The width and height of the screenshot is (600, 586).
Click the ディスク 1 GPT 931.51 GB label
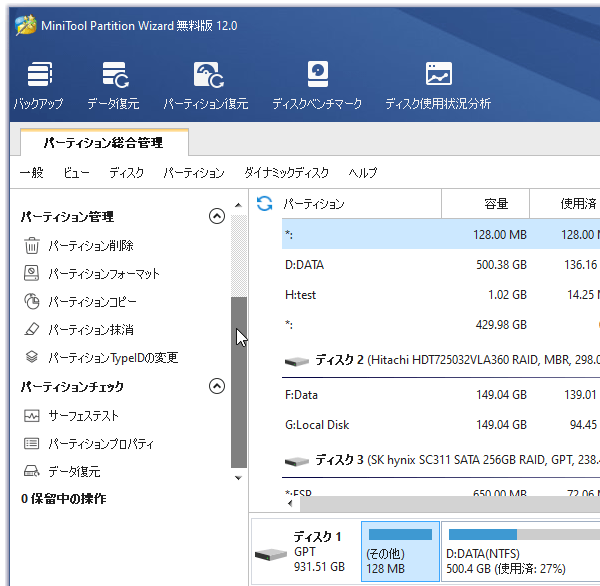point(319,551)
